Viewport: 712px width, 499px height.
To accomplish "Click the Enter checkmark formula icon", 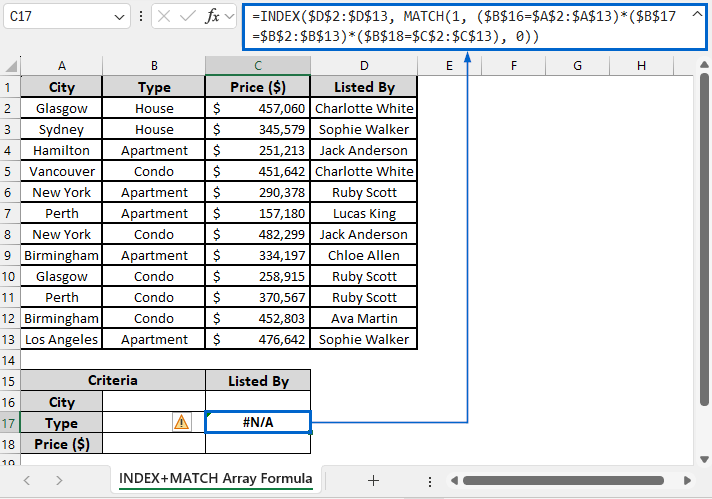I will tap(187, 17).
